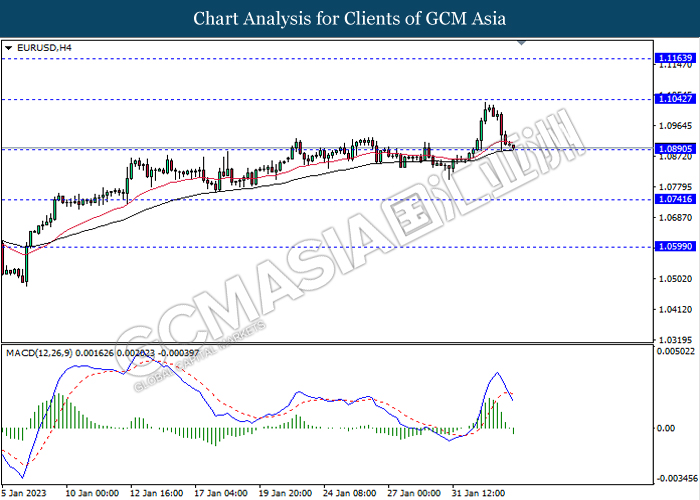Select the 1.07416 price level label
Screen dimensions: 700x500
click(675, 199)
